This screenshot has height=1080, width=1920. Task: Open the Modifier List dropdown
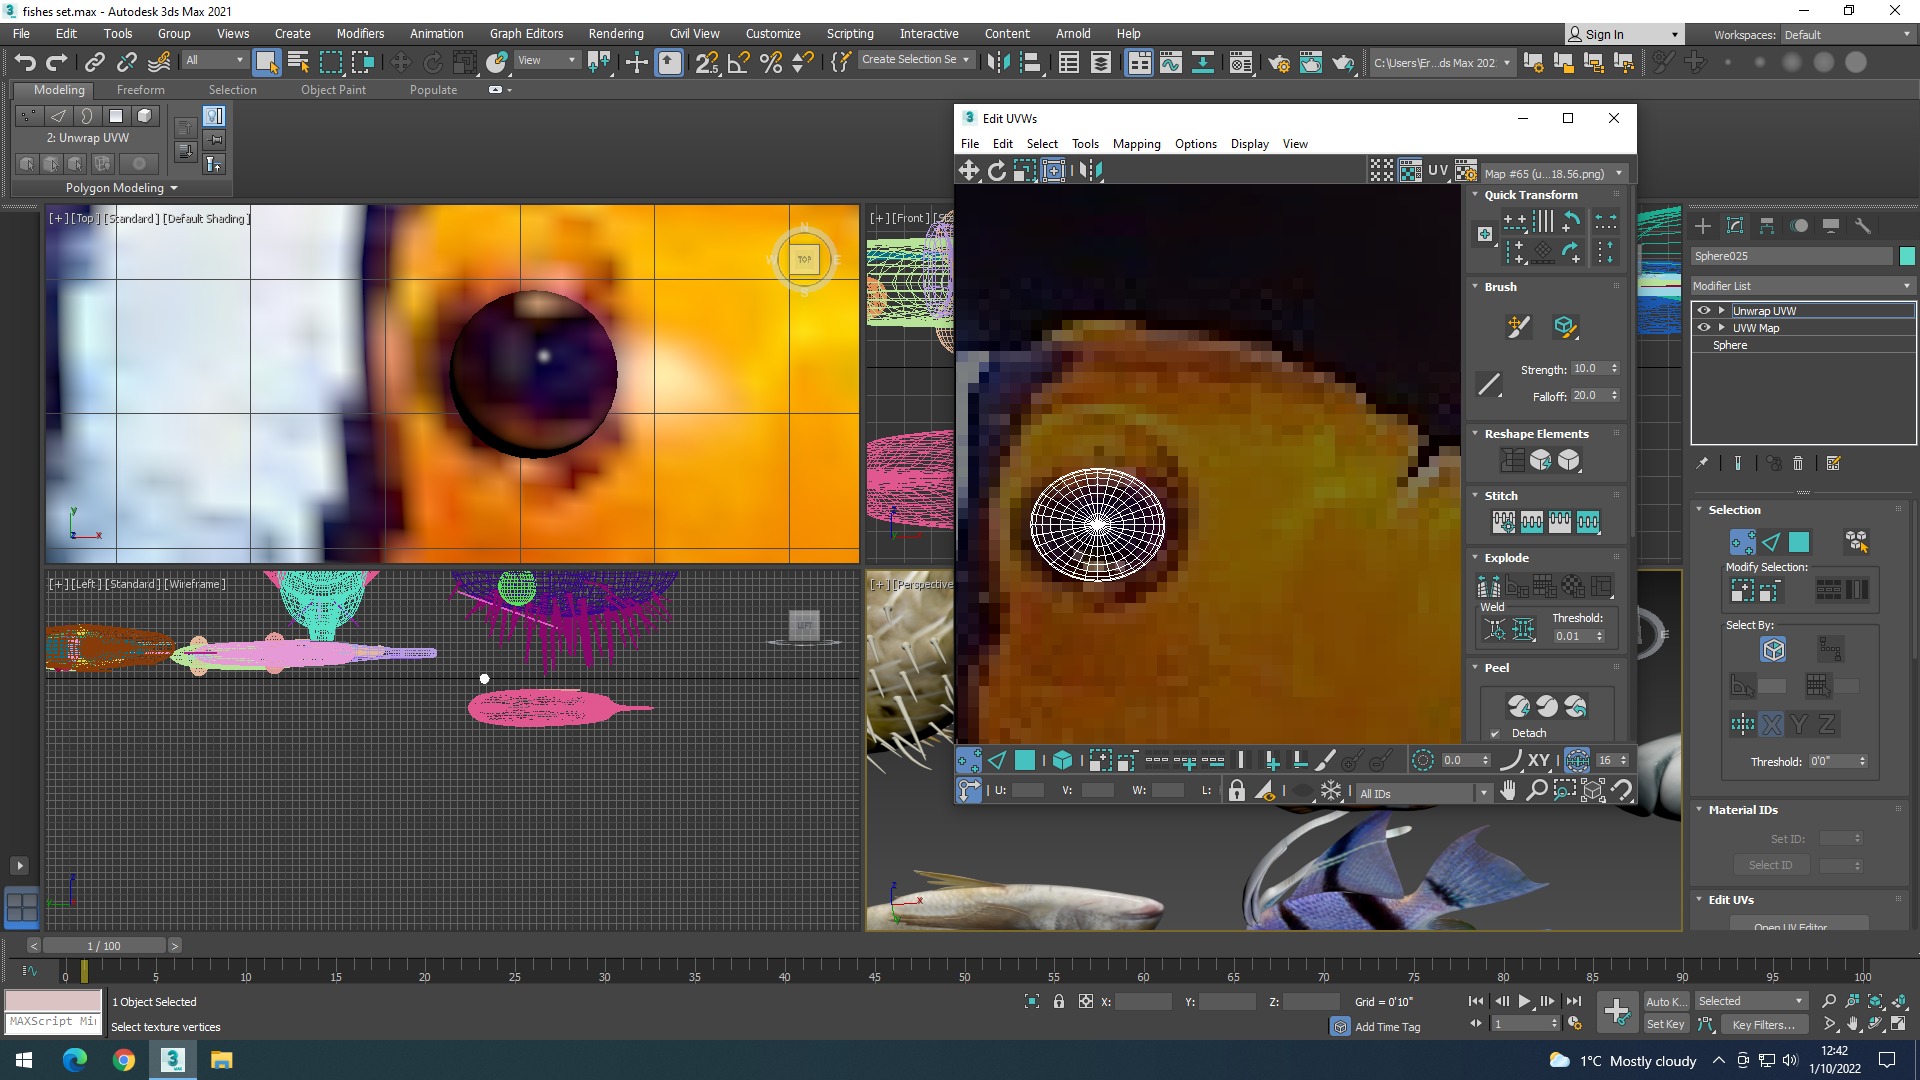click(1802, 286)
